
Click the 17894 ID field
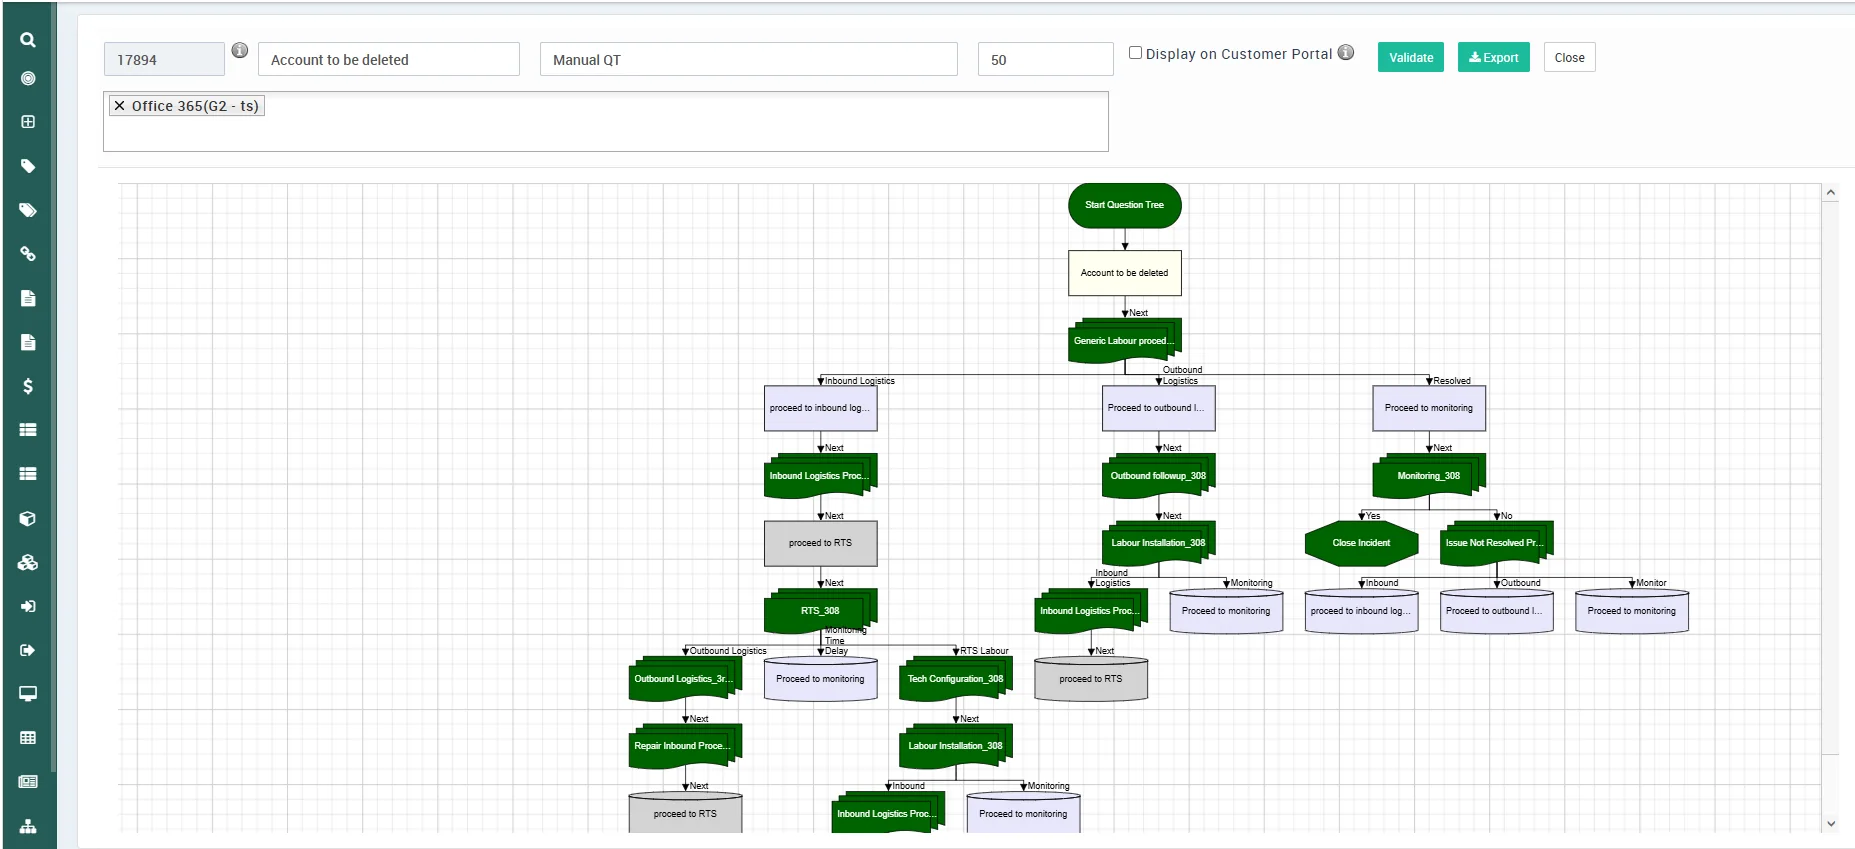[164, 59]
